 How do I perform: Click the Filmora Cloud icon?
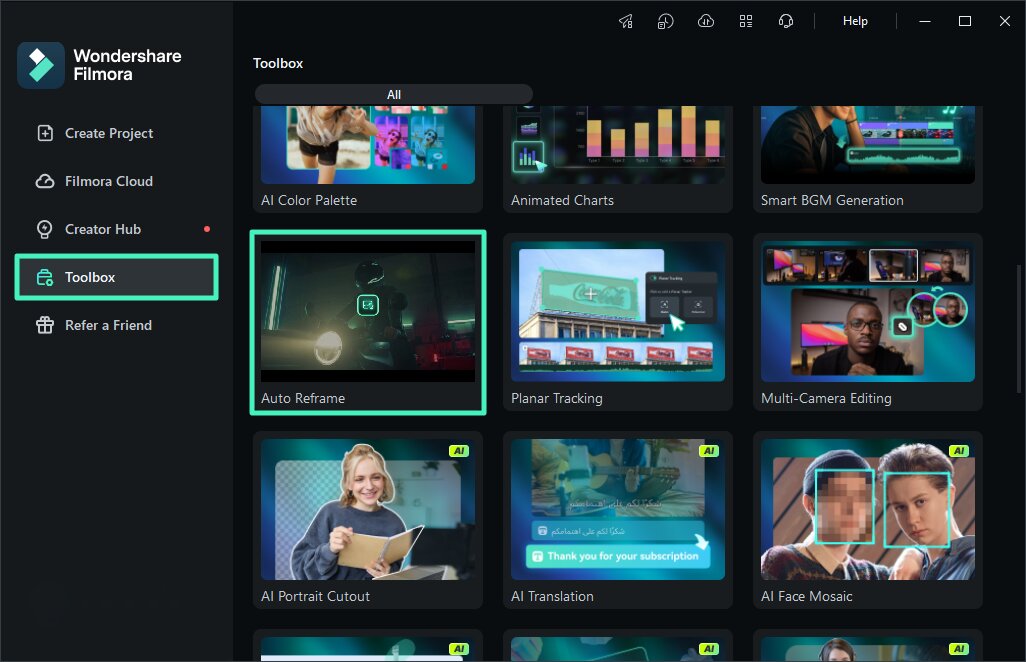click(x=44, y=181)
